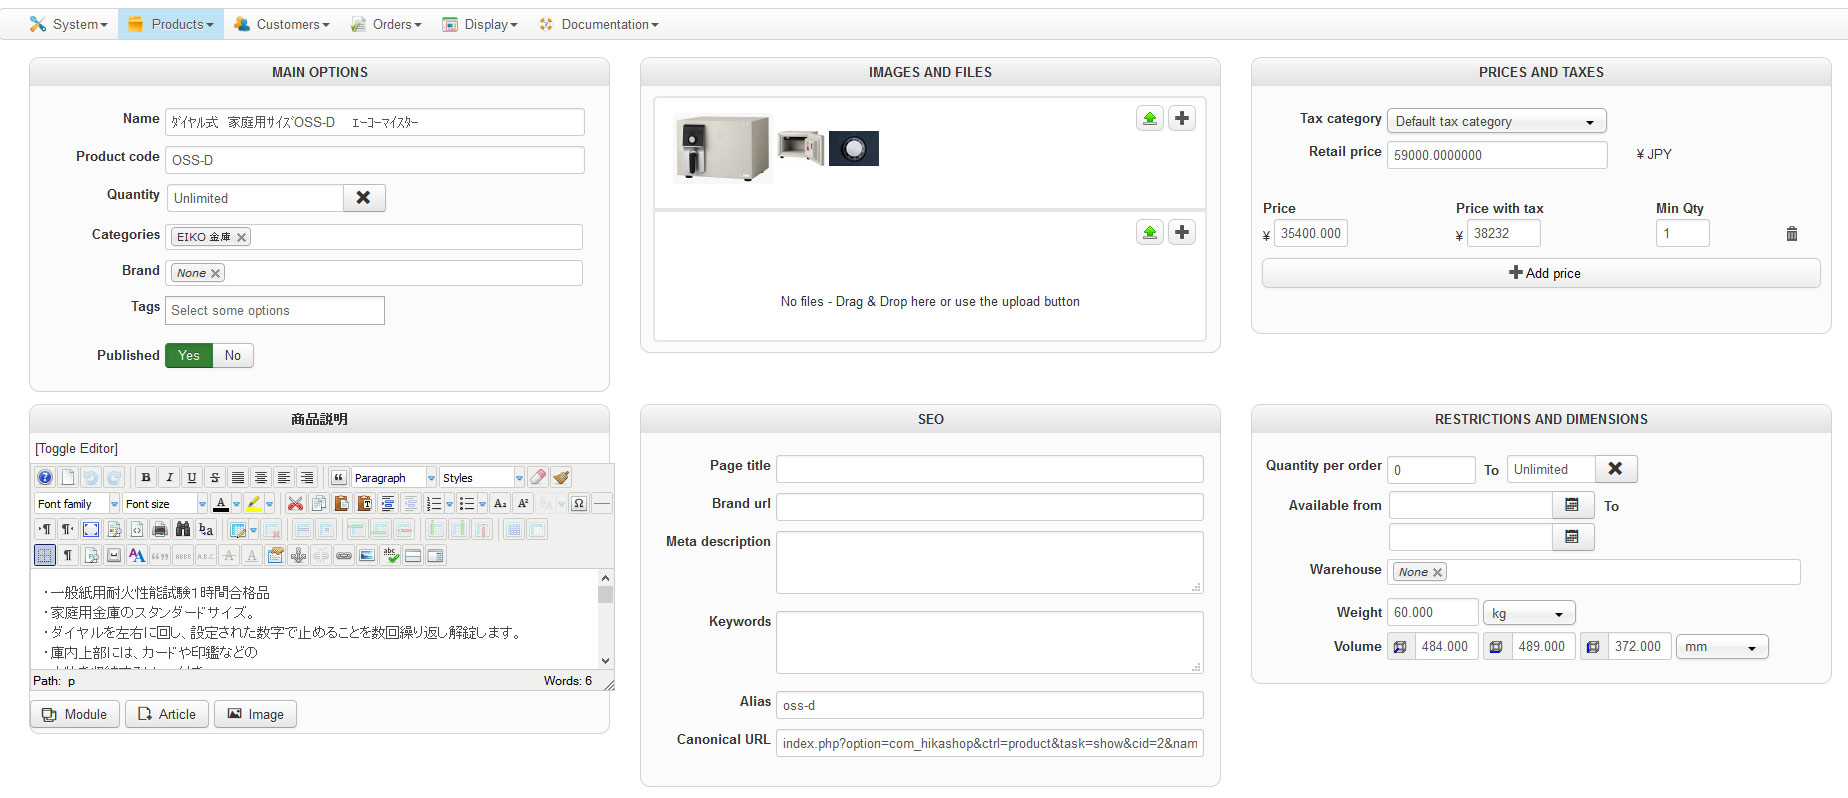
Task: Toggle visible paragraph marks in the editor
Action: tap(68, 556)
